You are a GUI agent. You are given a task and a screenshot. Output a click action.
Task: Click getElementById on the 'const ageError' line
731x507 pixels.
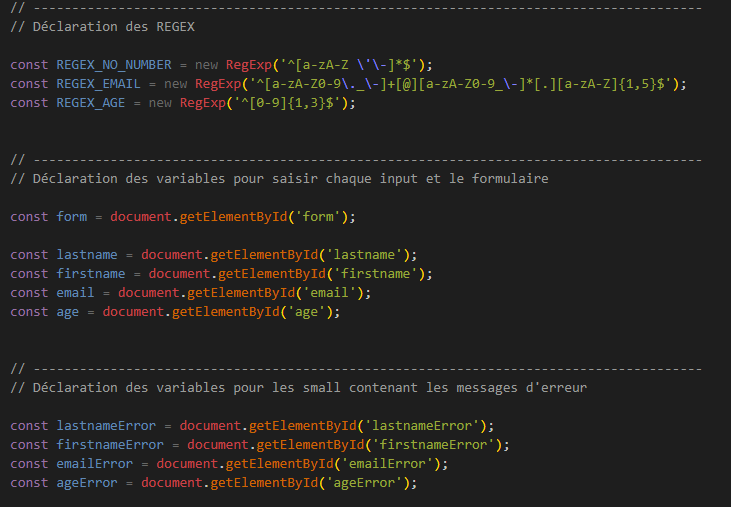264,483
